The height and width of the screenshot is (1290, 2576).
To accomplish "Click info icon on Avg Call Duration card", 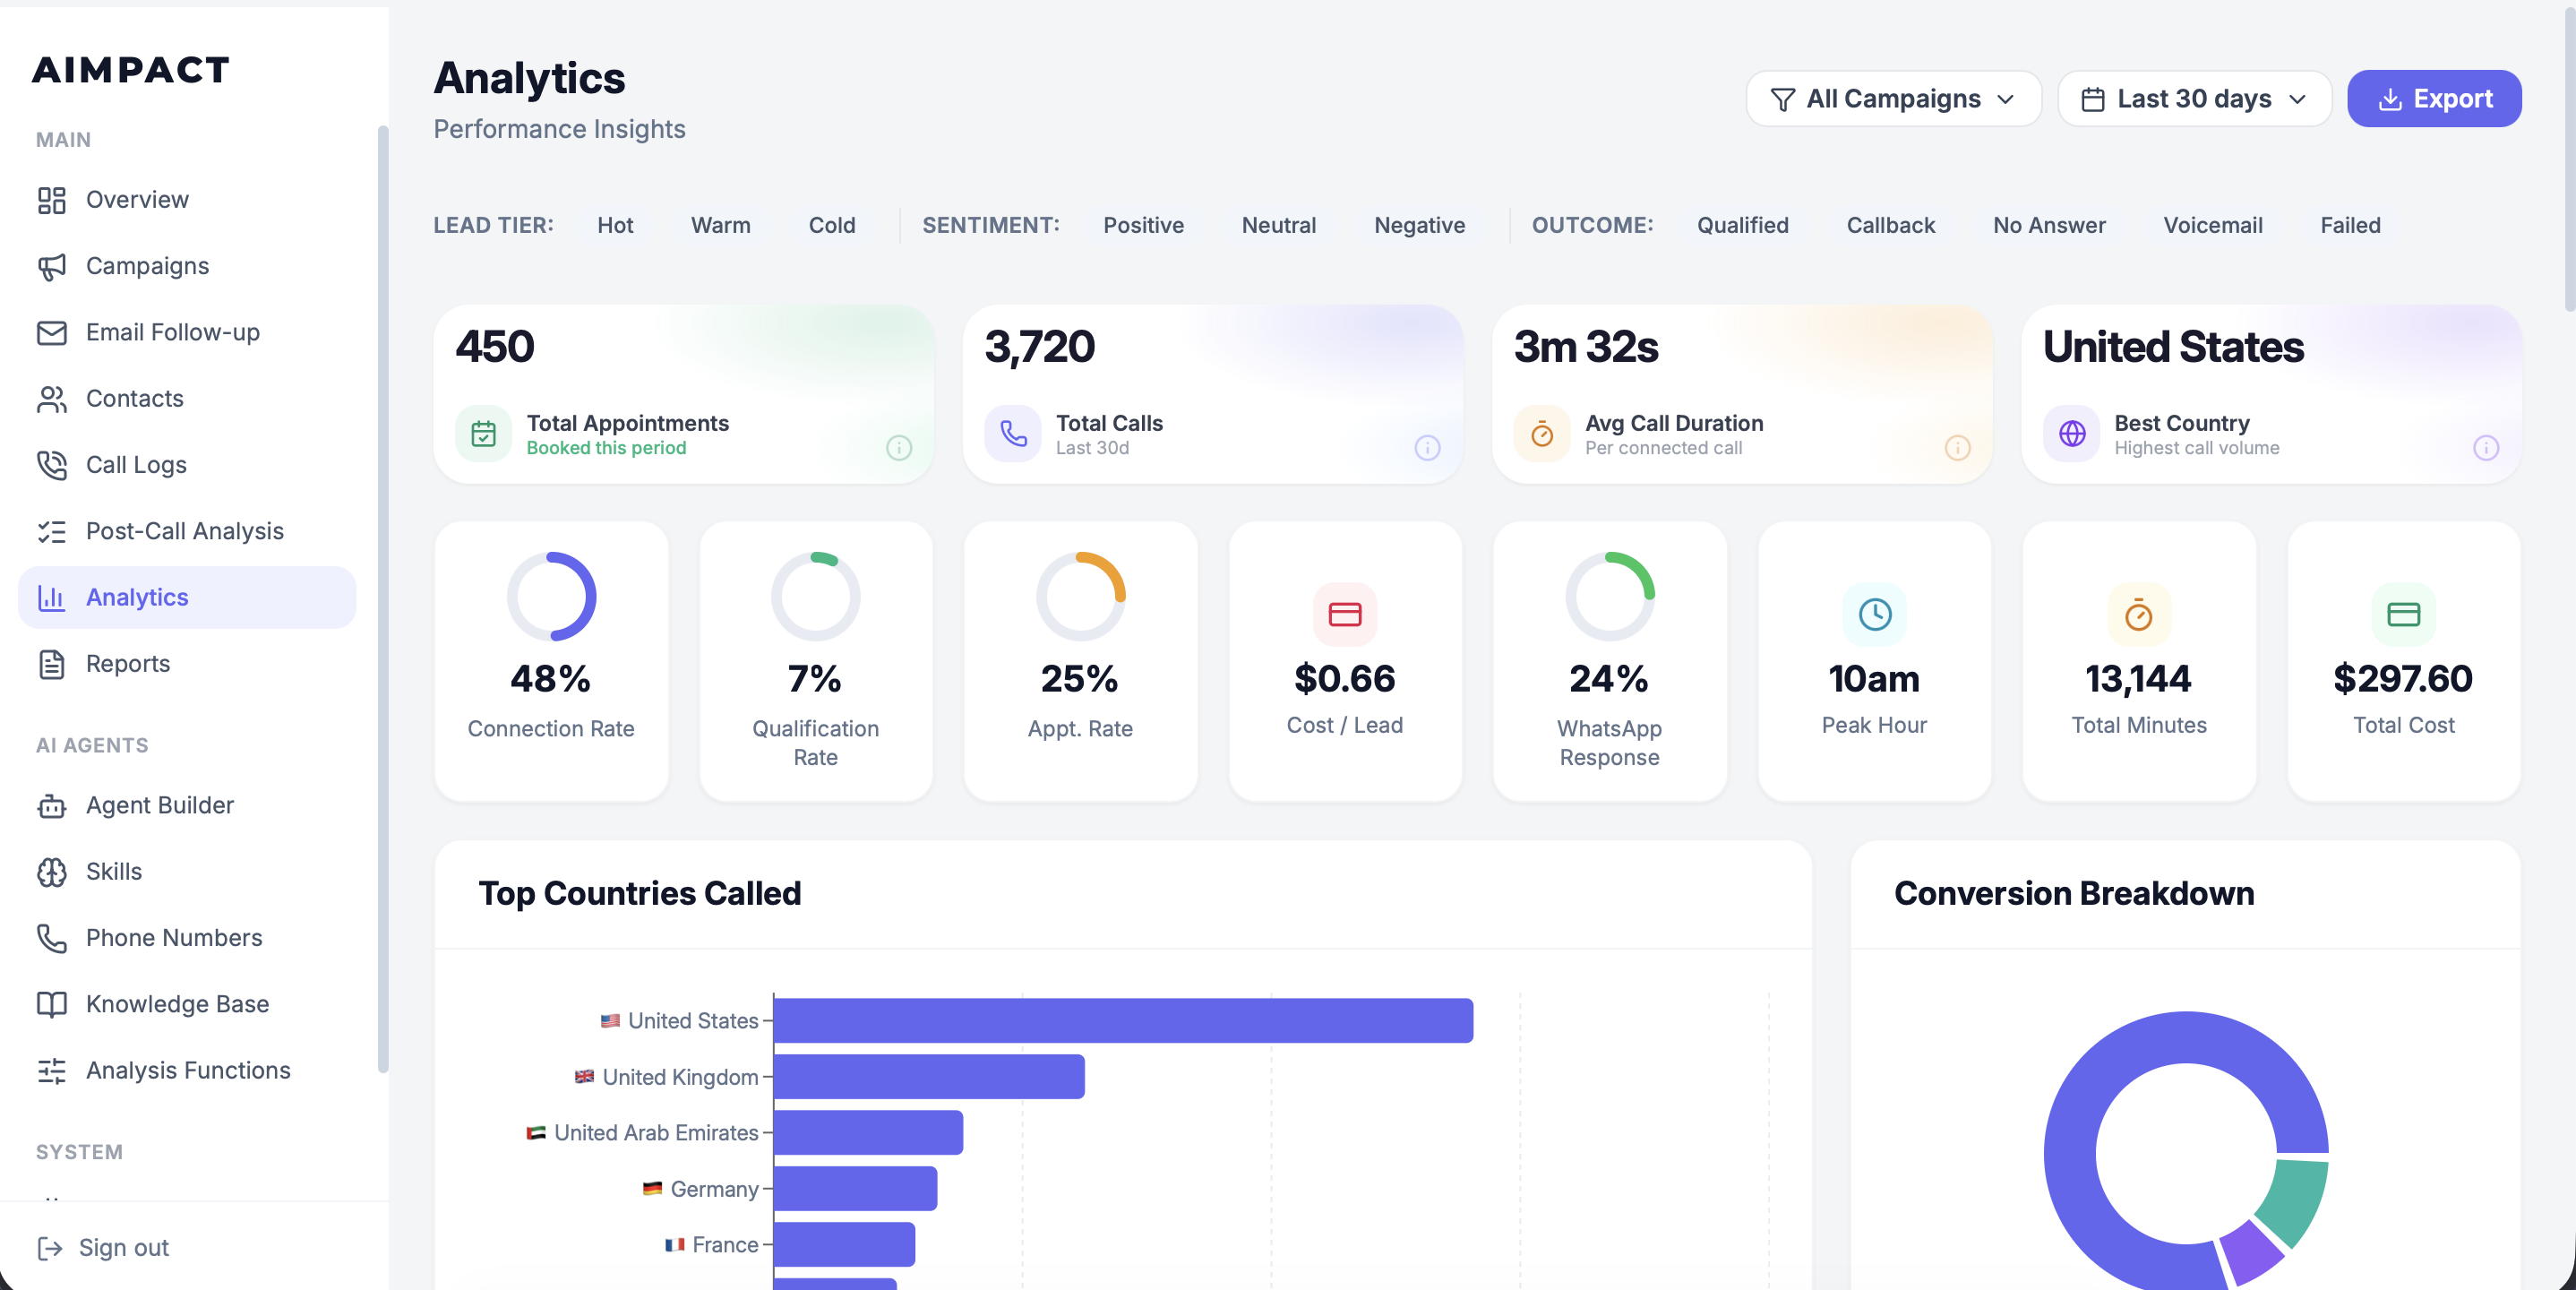I will point(1958,448).
